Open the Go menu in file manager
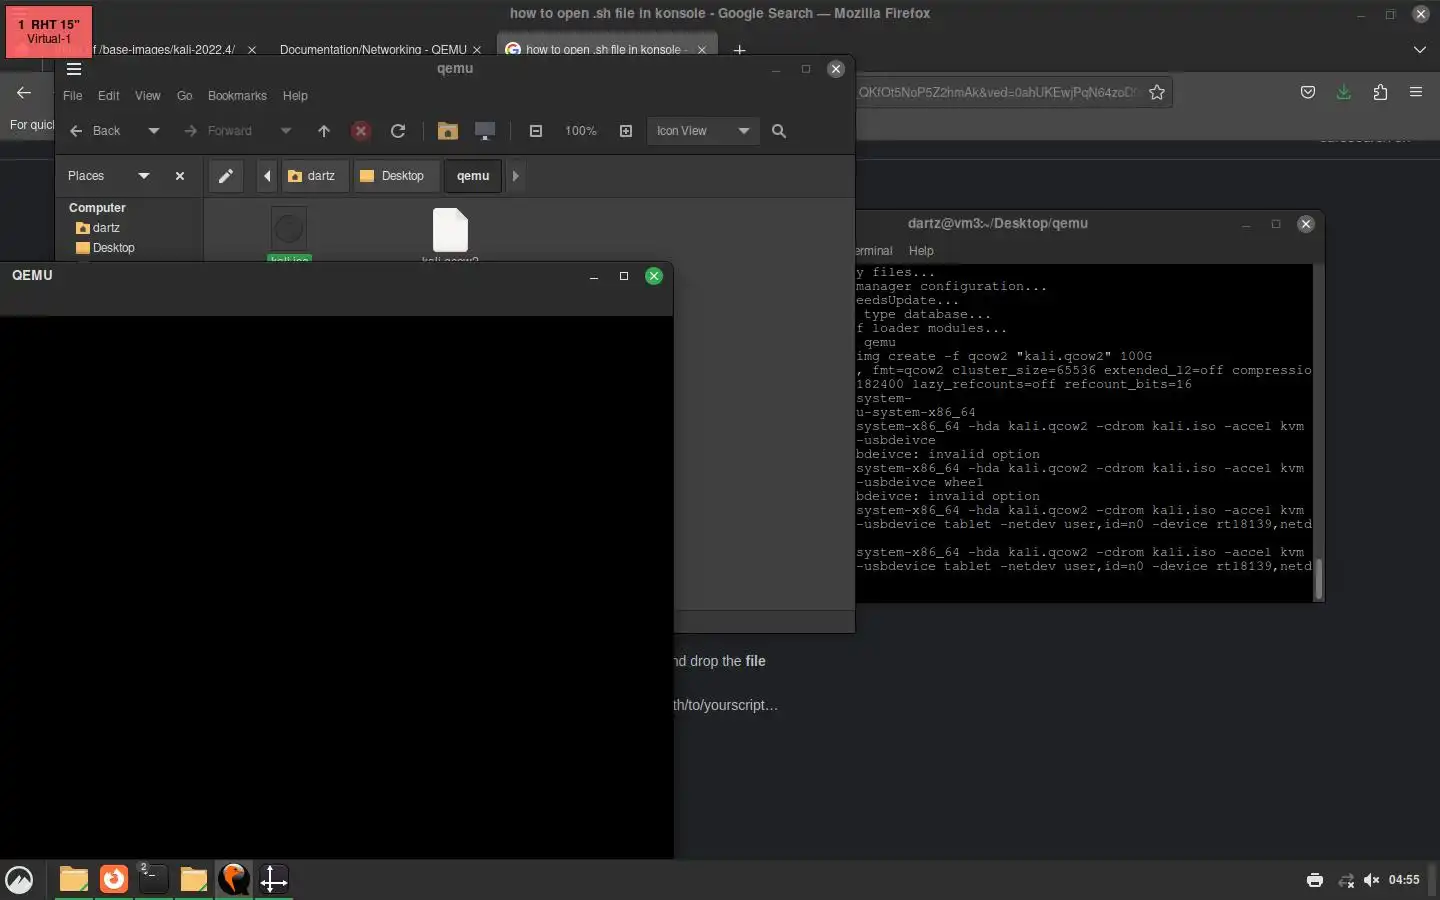The width and height of the screenshot is (1440, 900). click(185, 96)
